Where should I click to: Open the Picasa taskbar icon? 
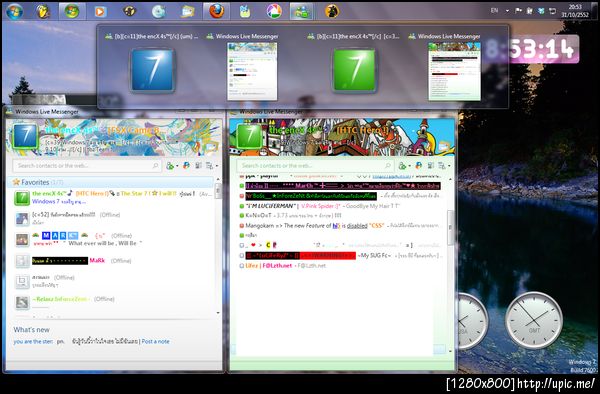[274, 11]
